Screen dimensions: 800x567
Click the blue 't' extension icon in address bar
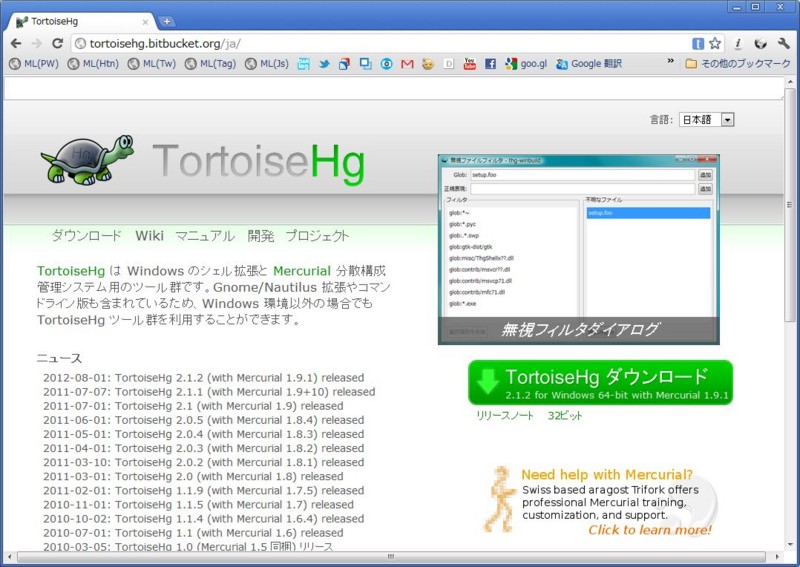tap(698, 44)
